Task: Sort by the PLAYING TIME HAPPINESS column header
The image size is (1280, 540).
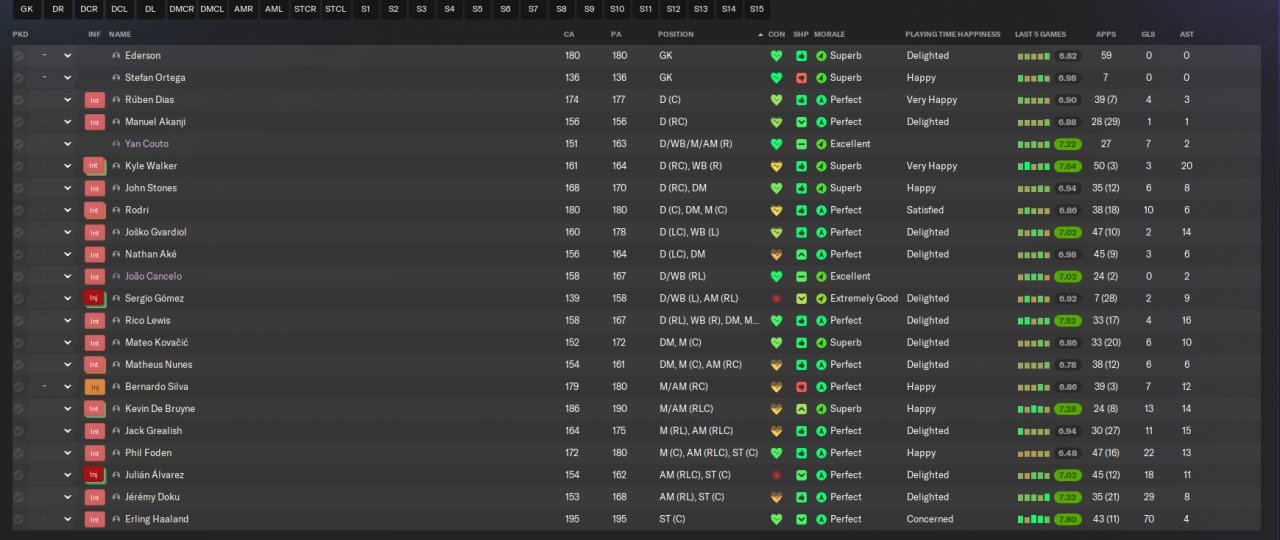Action: 953,34
